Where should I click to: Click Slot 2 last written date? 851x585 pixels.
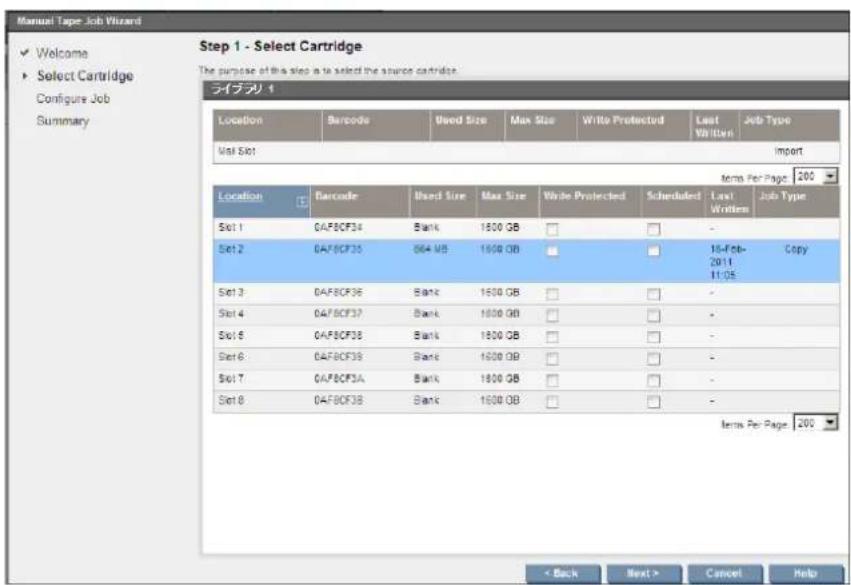728,262
